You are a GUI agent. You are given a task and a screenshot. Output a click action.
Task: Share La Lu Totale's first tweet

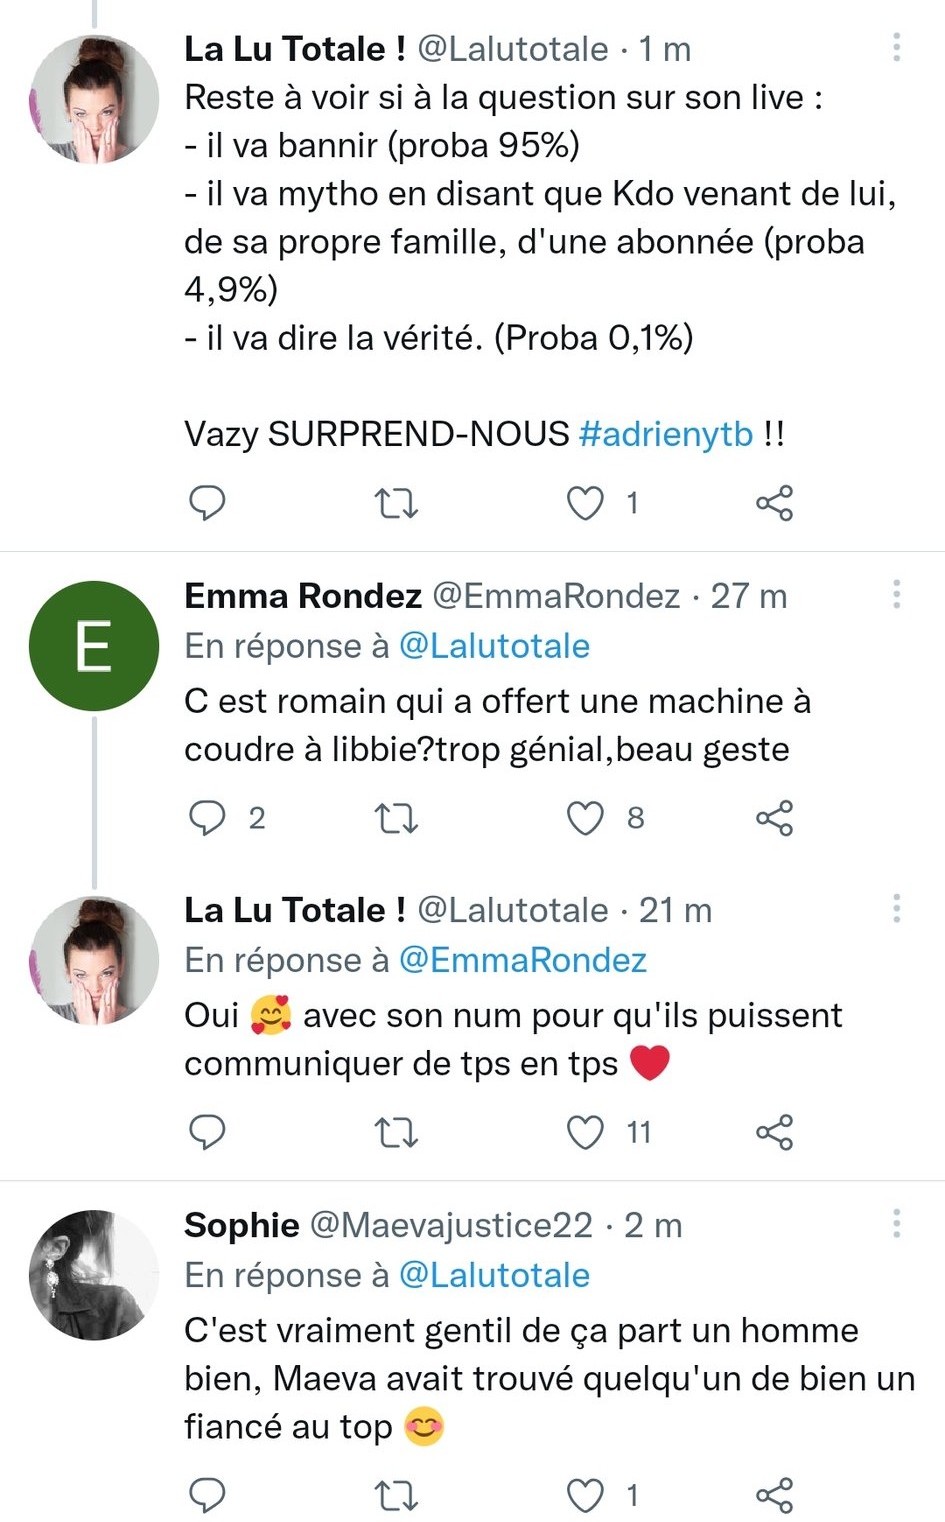[x=774, y=503]
